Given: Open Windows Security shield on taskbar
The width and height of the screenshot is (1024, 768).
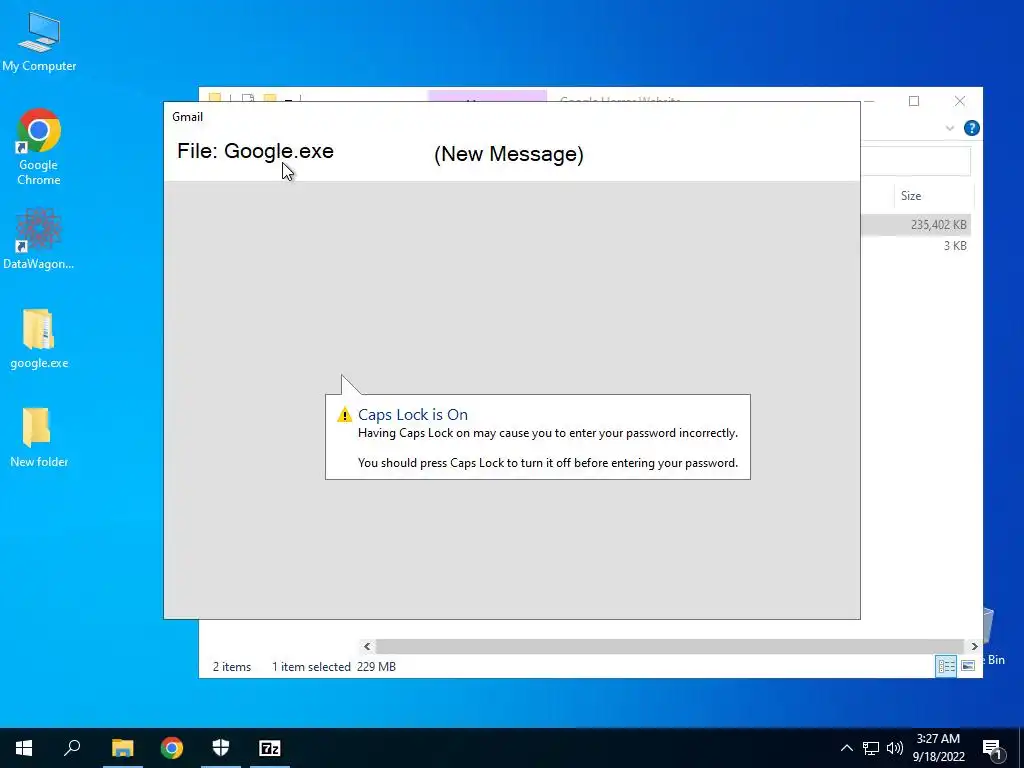Looking at the screenshot, I should [221, 748].
